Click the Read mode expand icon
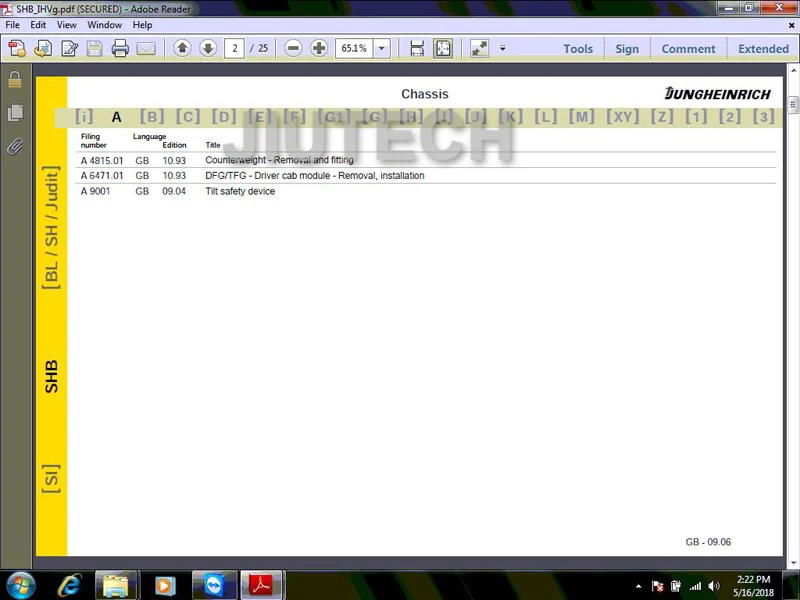 point(479,48)
